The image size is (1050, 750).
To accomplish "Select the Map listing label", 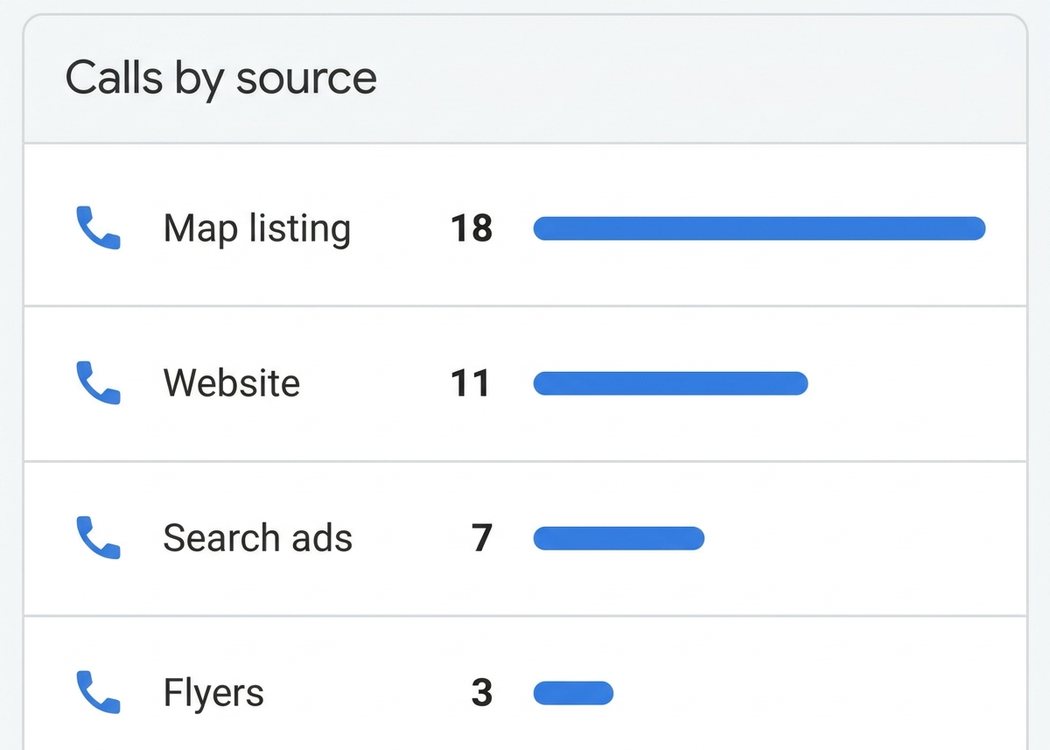I will (x=257, y=229).
